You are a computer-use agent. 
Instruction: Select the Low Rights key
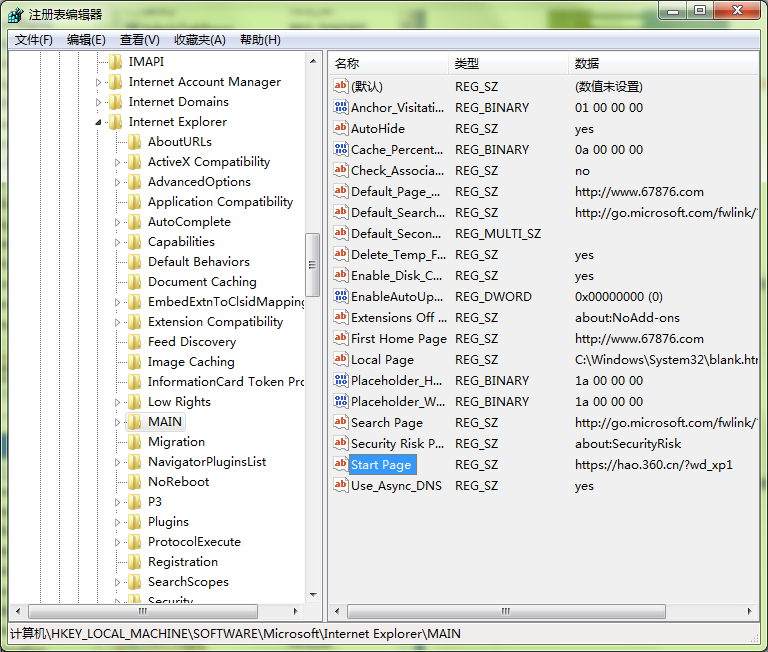(179, 402)
